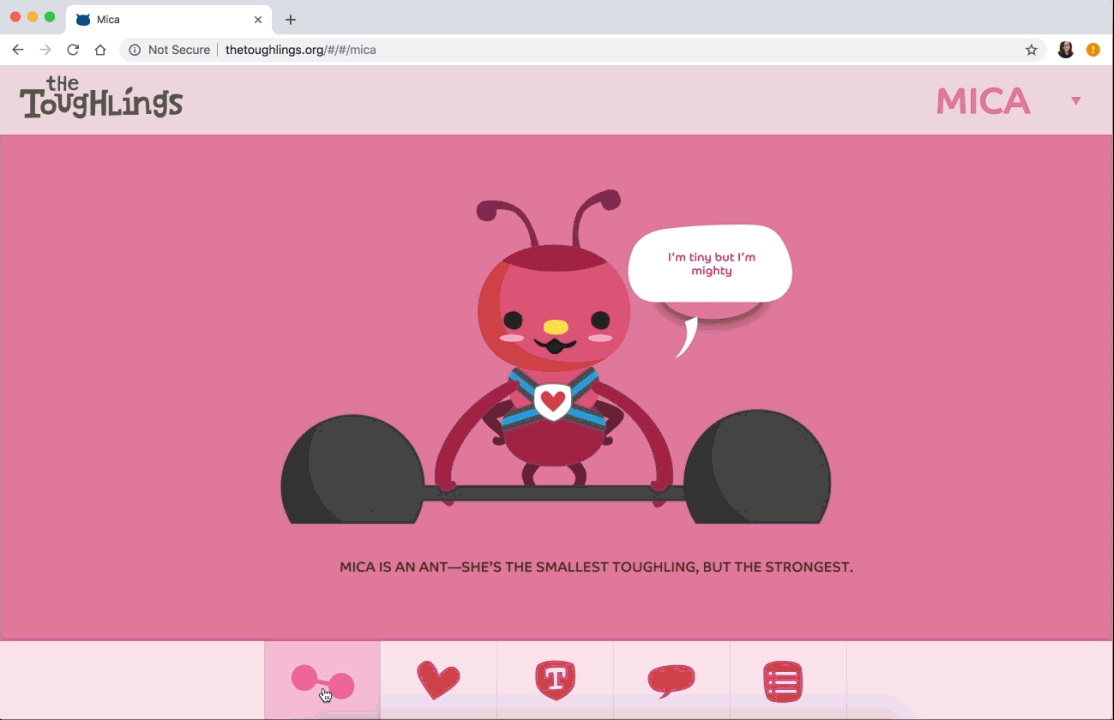Click the Mica description caption text

[x=596, y=567]
